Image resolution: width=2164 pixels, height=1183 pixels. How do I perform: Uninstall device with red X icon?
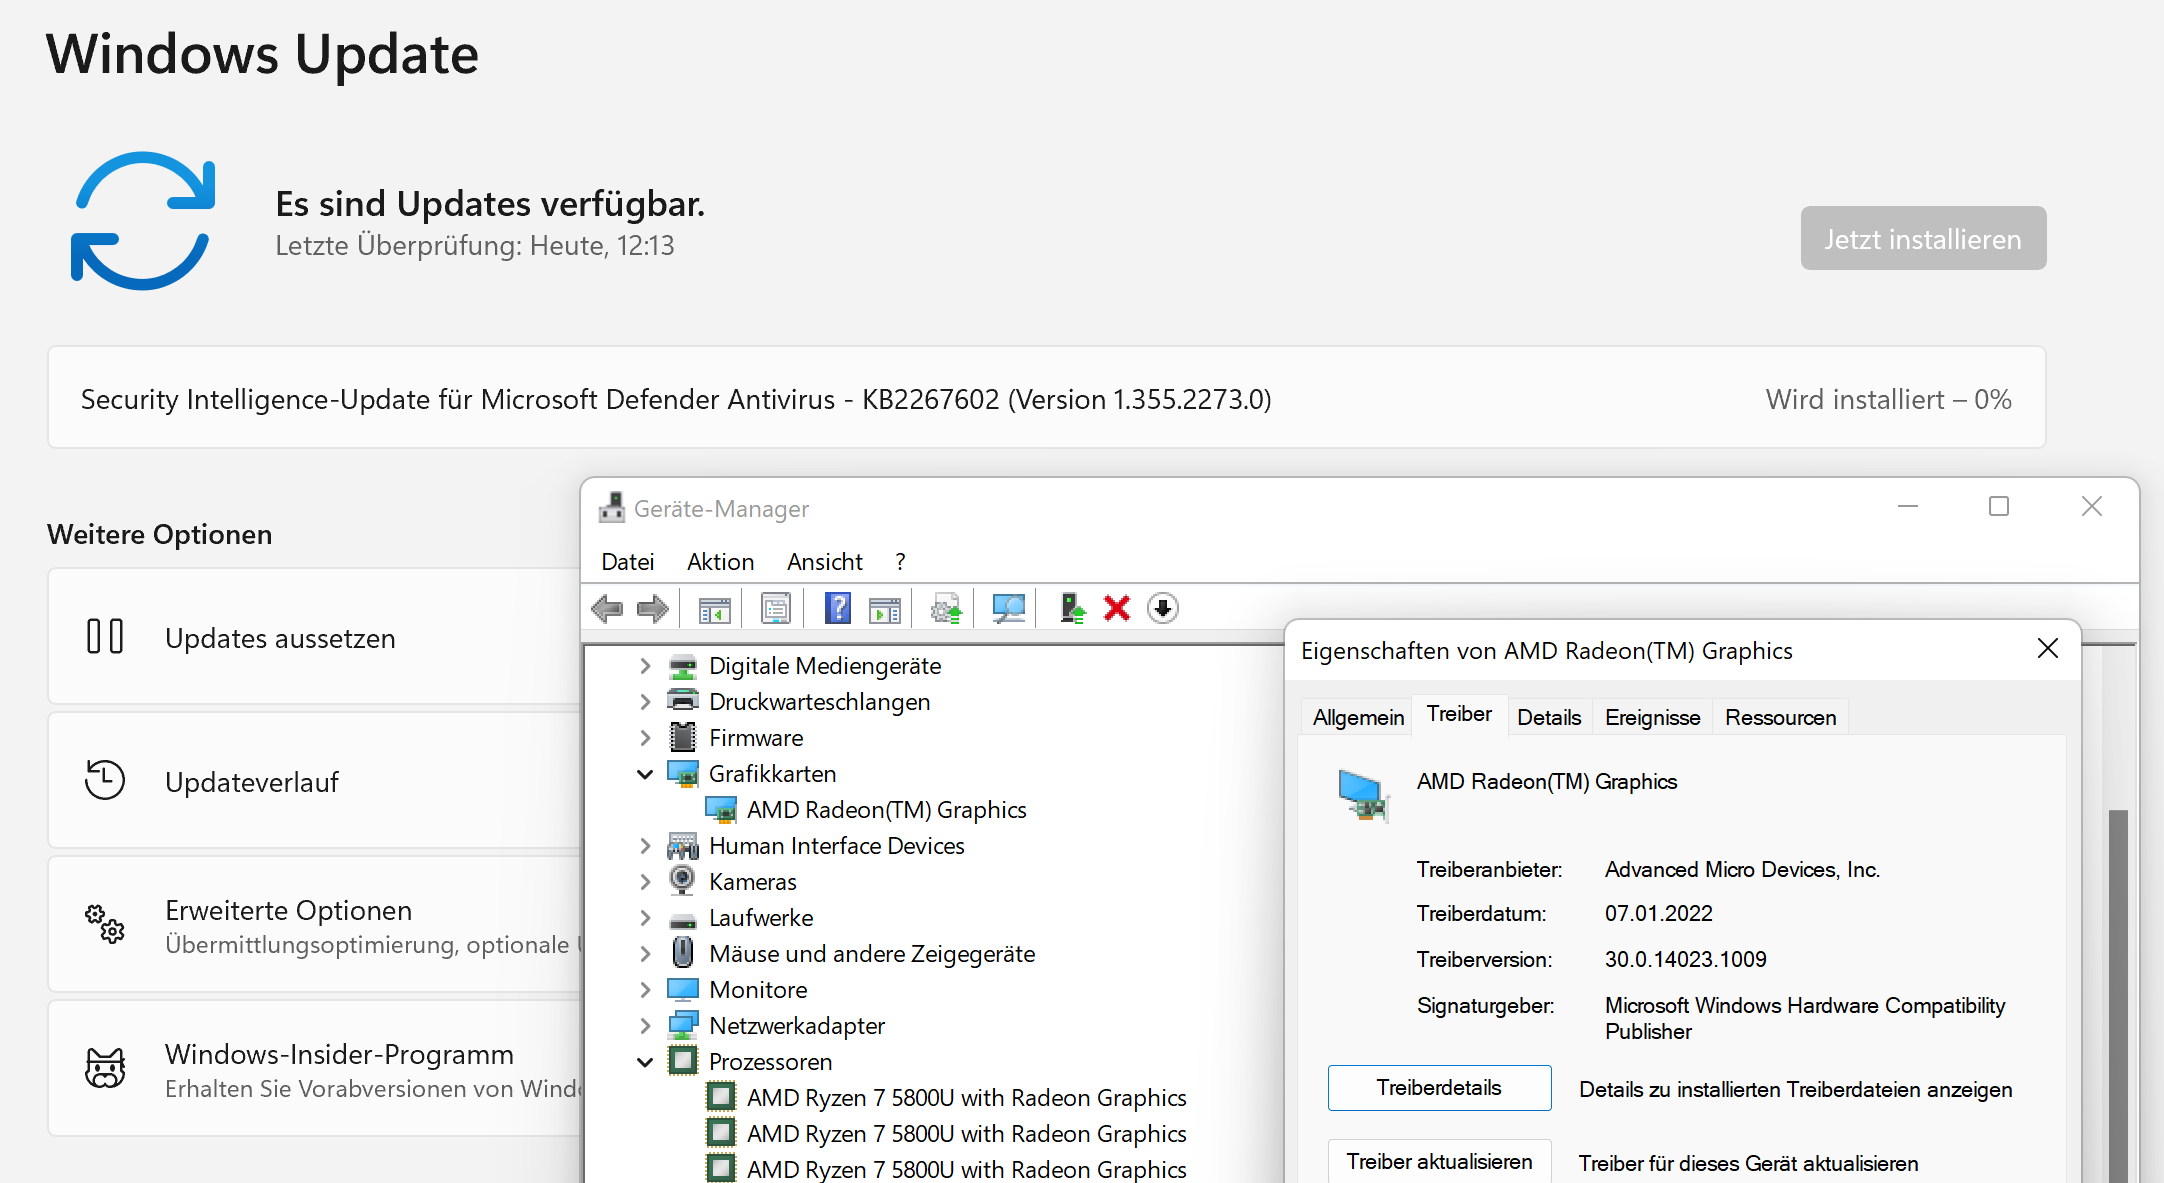coord(1117,608)
